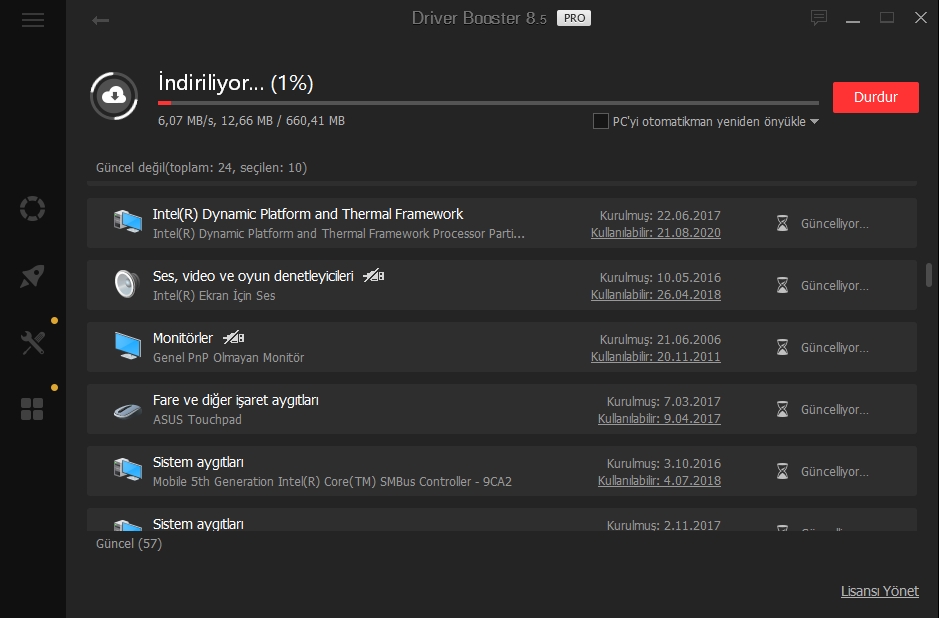Select Intel(R) Dynamic Platform and Thermal Framework title
Image resolution: width=939 pixels, height=618 pixels.
tap(308, 214)
